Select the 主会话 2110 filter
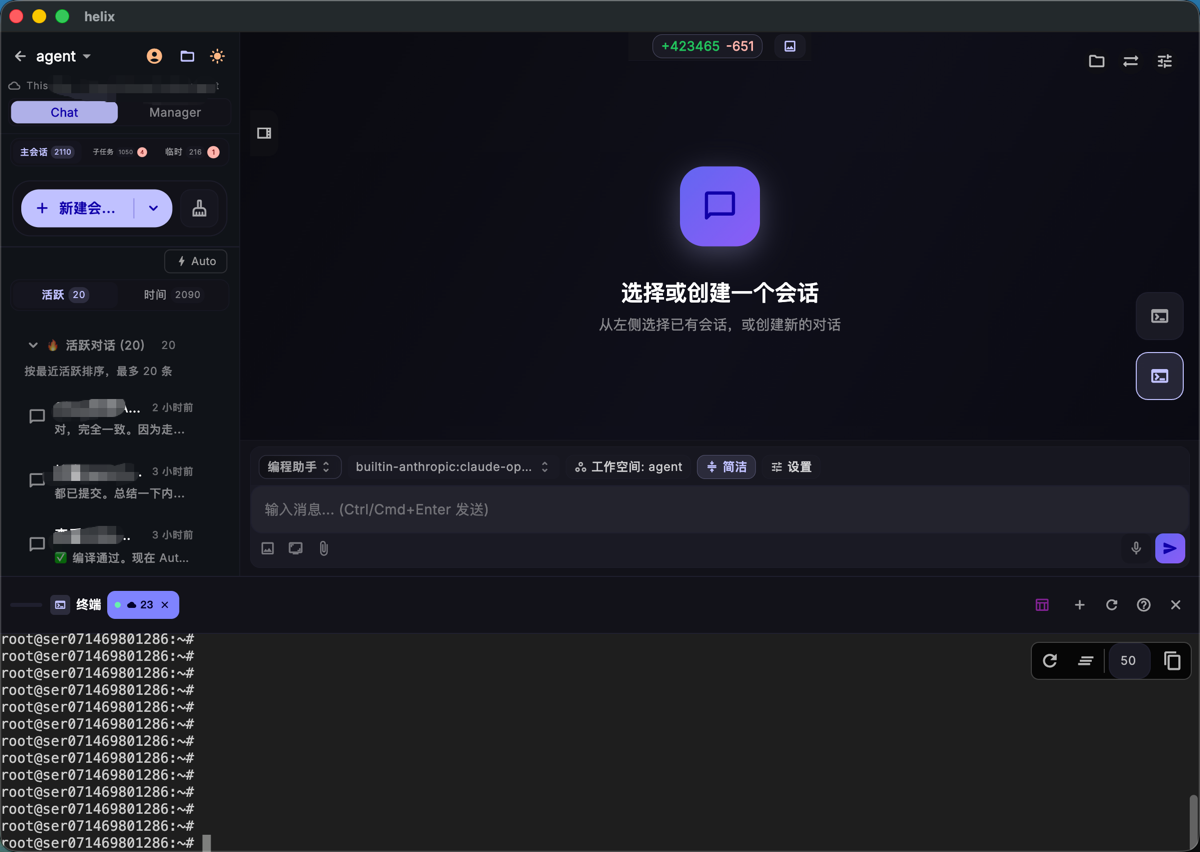The width and height of the screenshot is (1200, 852). (x=46, y=152)
